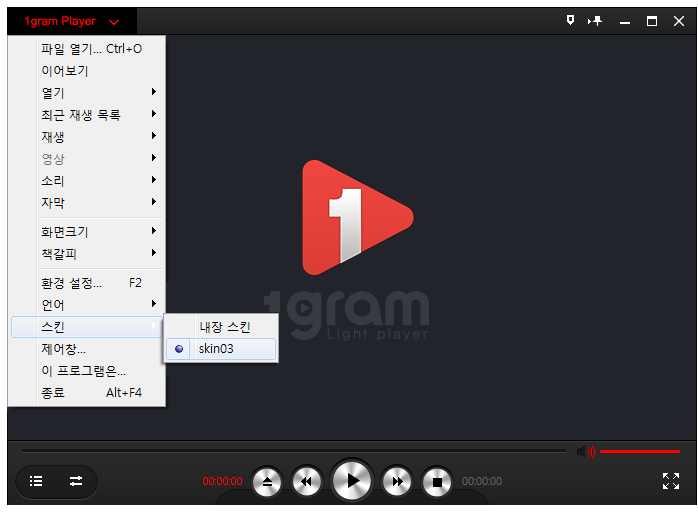Minimize the player window
The image size is (698, 513).
[625, 21]
